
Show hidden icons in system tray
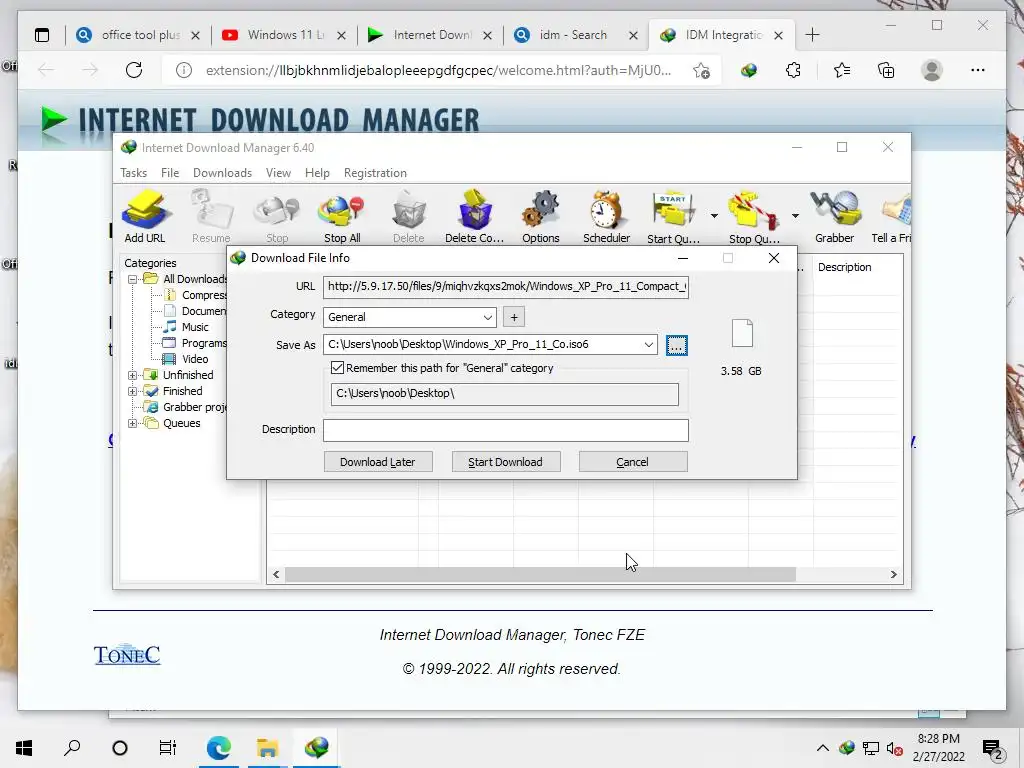(x=822, y=748)
